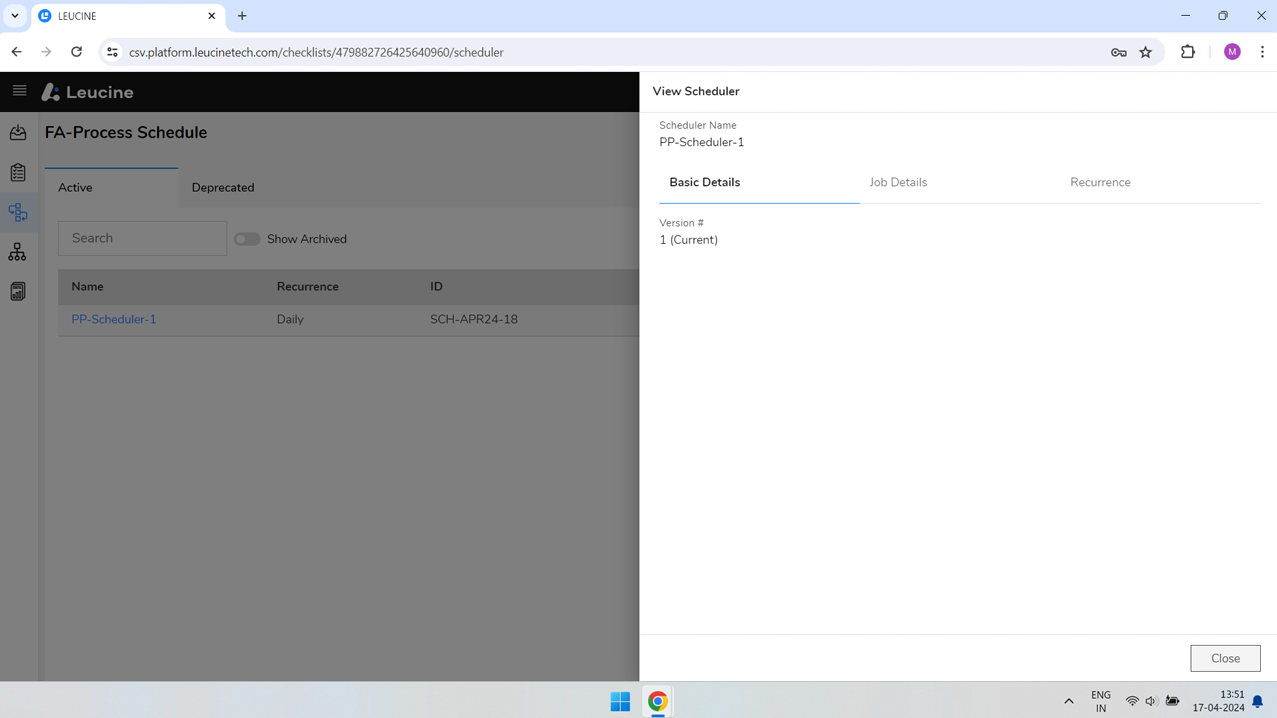
Task: Click the PP-Scheduler-1 scheduler name value
Action: tap(702, 142)
